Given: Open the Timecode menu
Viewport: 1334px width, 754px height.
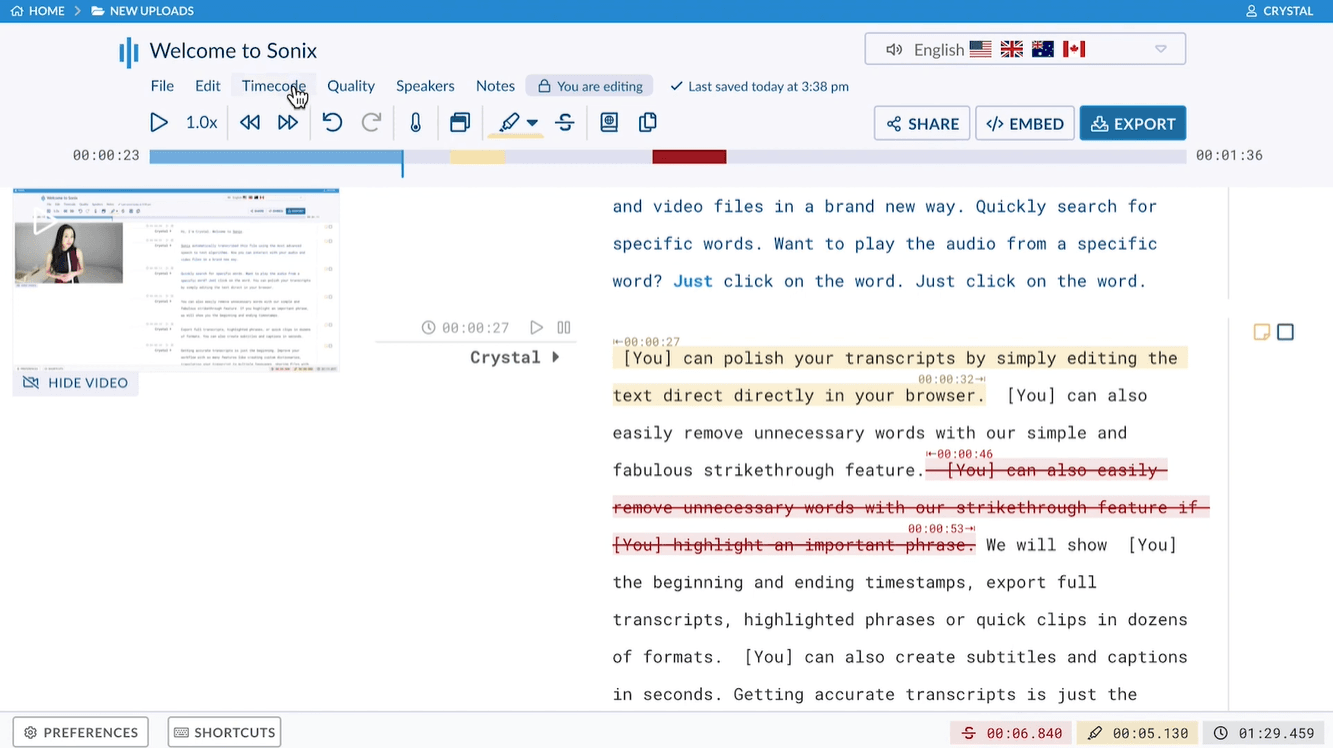Looking at the screenshot, I should 273,86.
